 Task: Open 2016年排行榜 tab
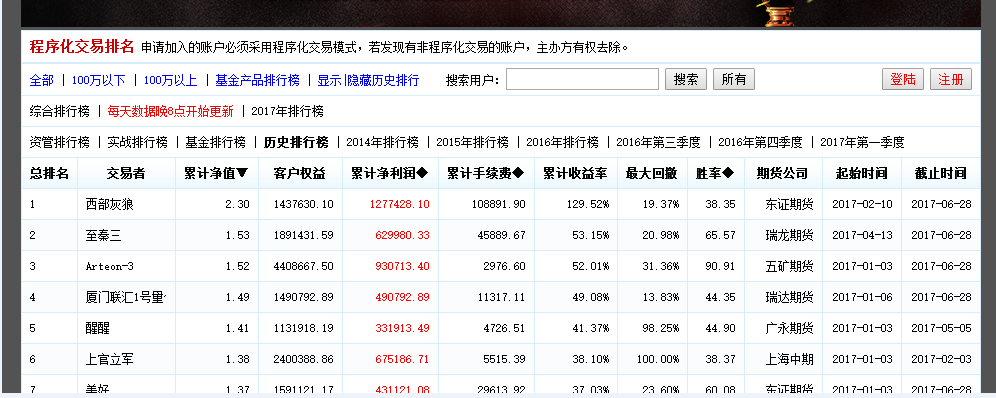pyautogui.click(x=563, y=142)
